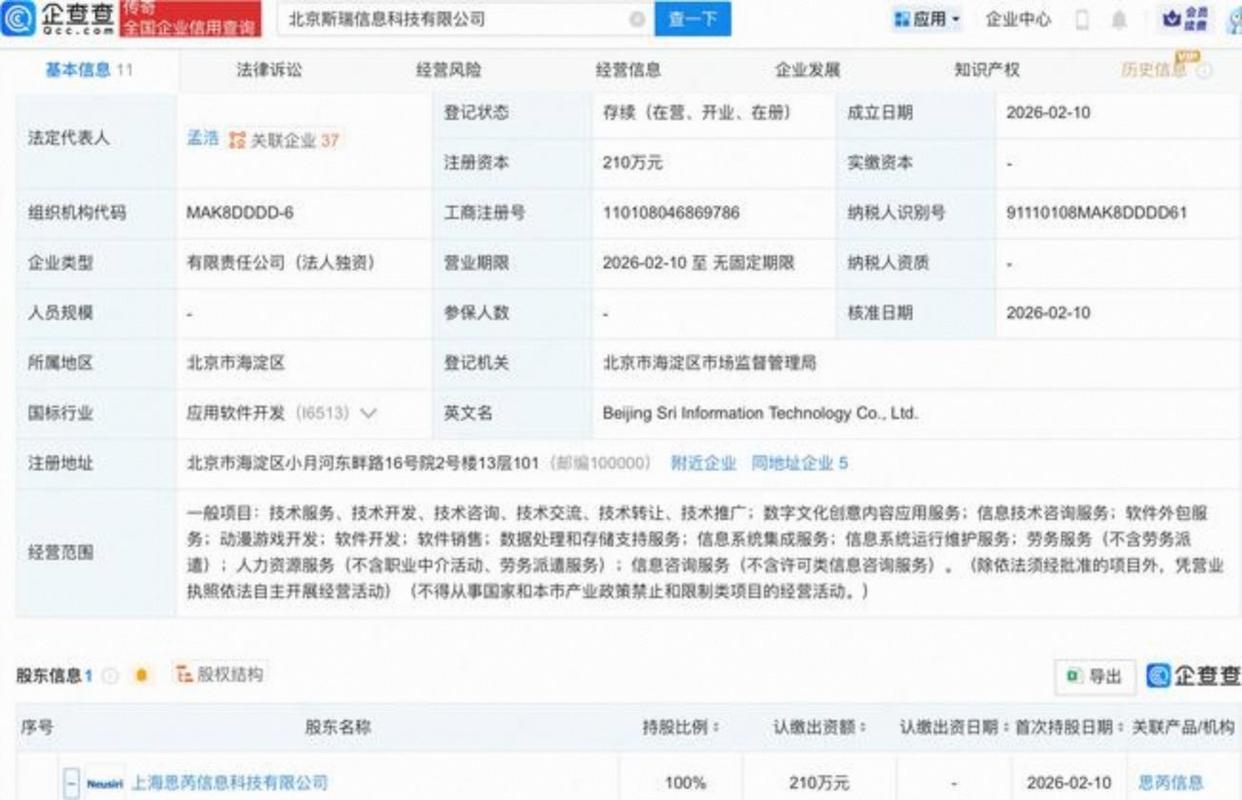Open 企业中心 link in header

pos(1018,19)
